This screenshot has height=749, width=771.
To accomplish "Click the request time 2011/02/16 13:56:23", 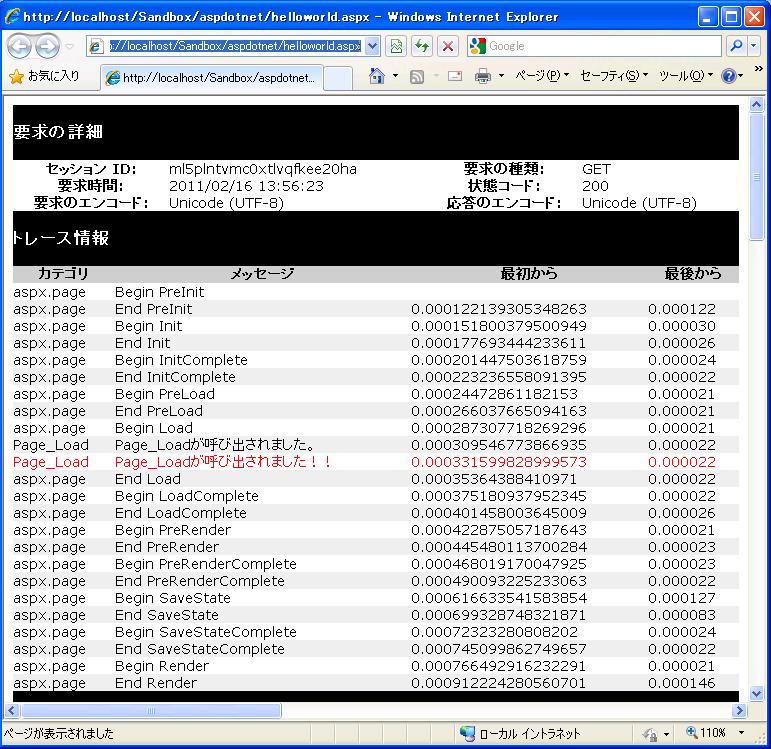I will pos(246,186).
